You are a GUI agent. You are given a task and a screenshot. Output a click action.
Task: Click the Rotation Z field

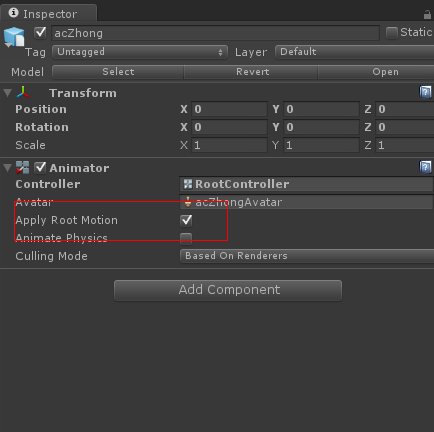(405, 127)
